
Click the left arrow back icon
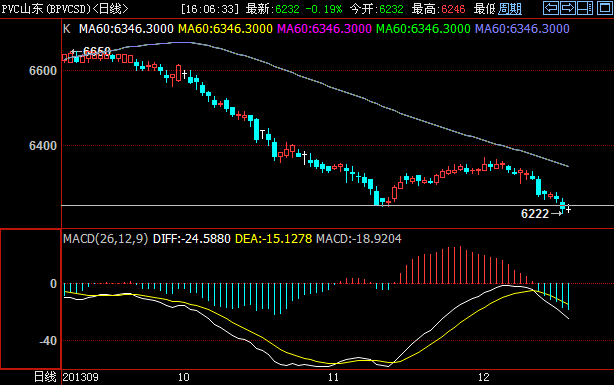coord(551,8)
